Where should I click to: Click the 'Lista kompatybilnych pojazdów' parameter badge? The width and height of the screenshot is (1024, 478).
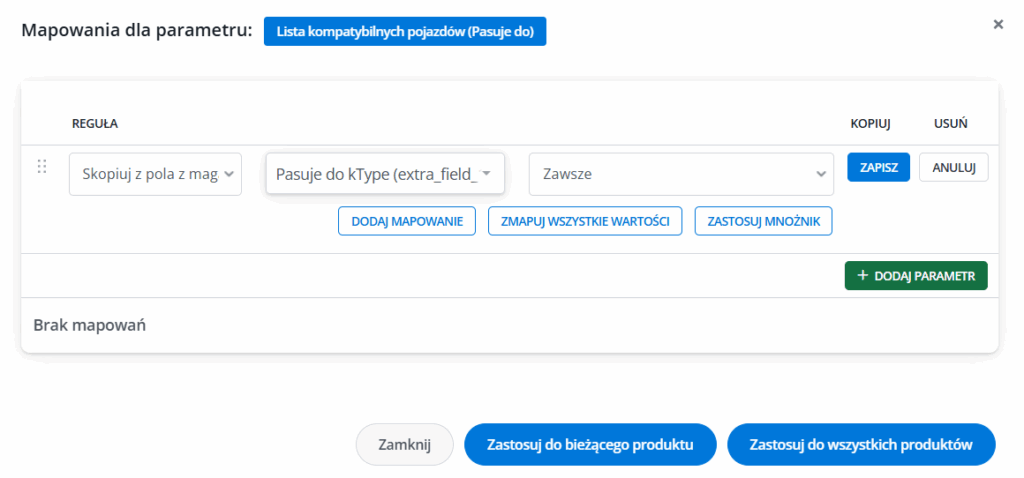tap(404, 31)
